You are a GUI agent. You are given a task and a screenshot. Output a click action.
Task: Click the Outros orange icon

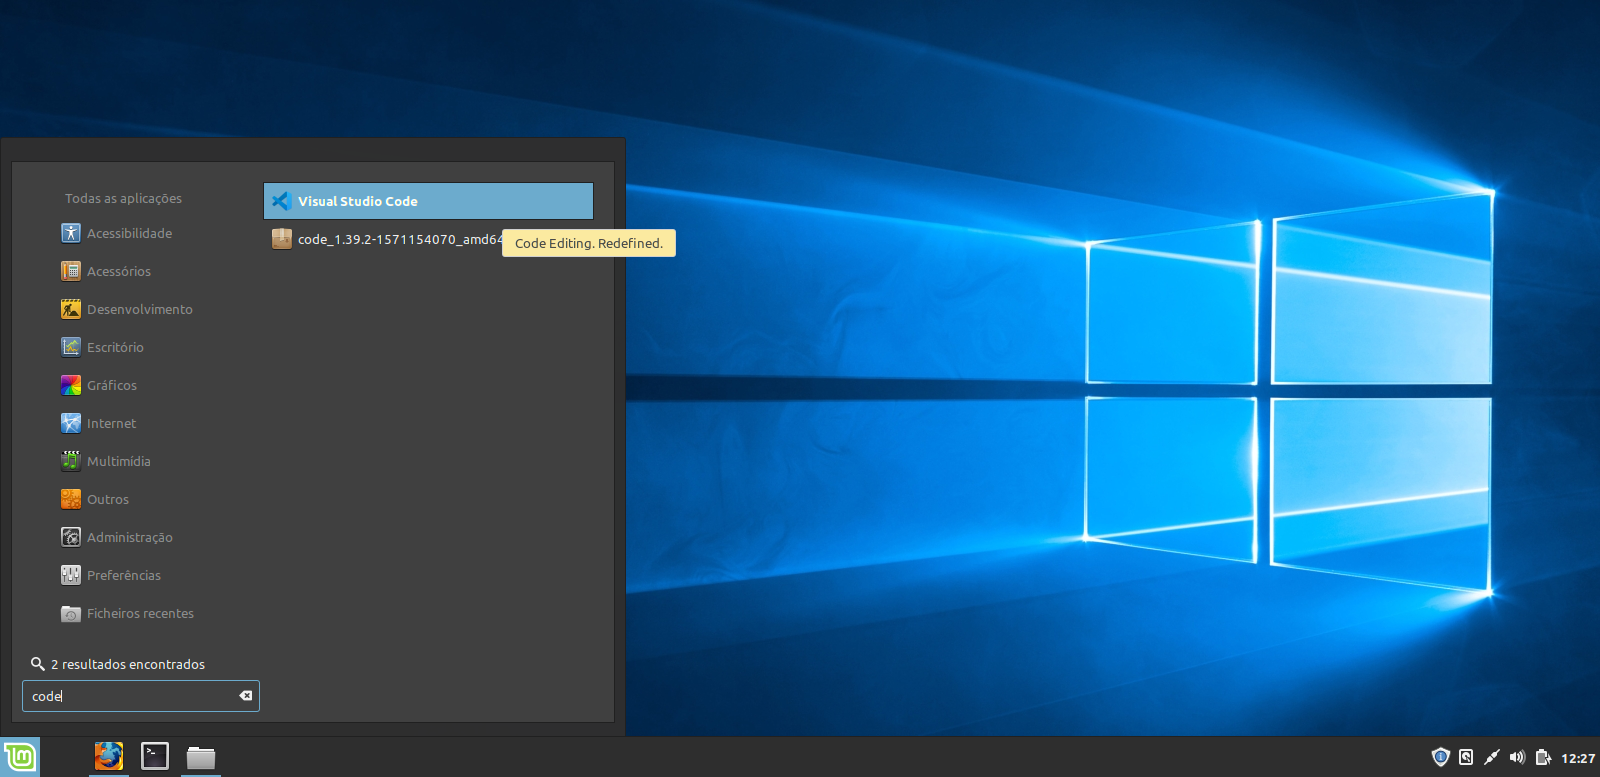click(71, 499)
